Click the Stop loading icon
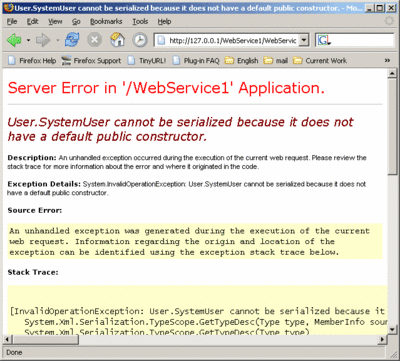 pyautogui.click(x=94, y=40)
